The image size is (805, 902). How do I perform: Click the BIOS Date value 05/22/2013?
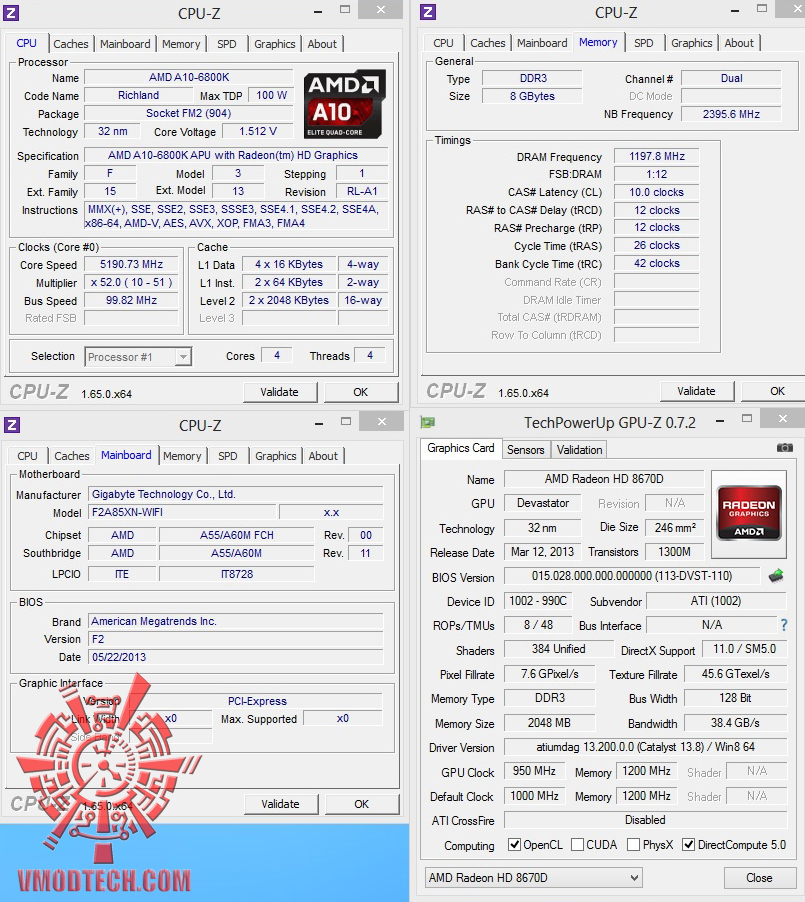point(236,657)
